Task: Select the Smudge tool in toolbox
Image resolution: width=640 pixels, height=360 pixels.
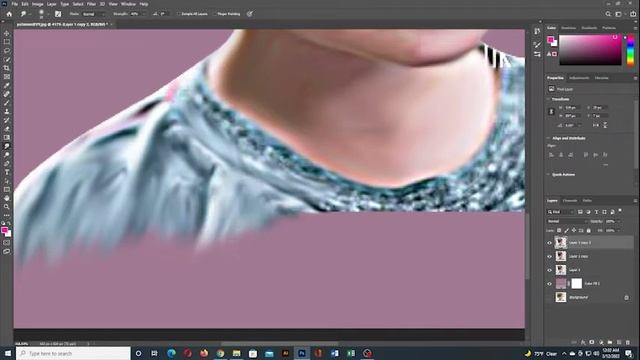Action: [x=7, y=146]
